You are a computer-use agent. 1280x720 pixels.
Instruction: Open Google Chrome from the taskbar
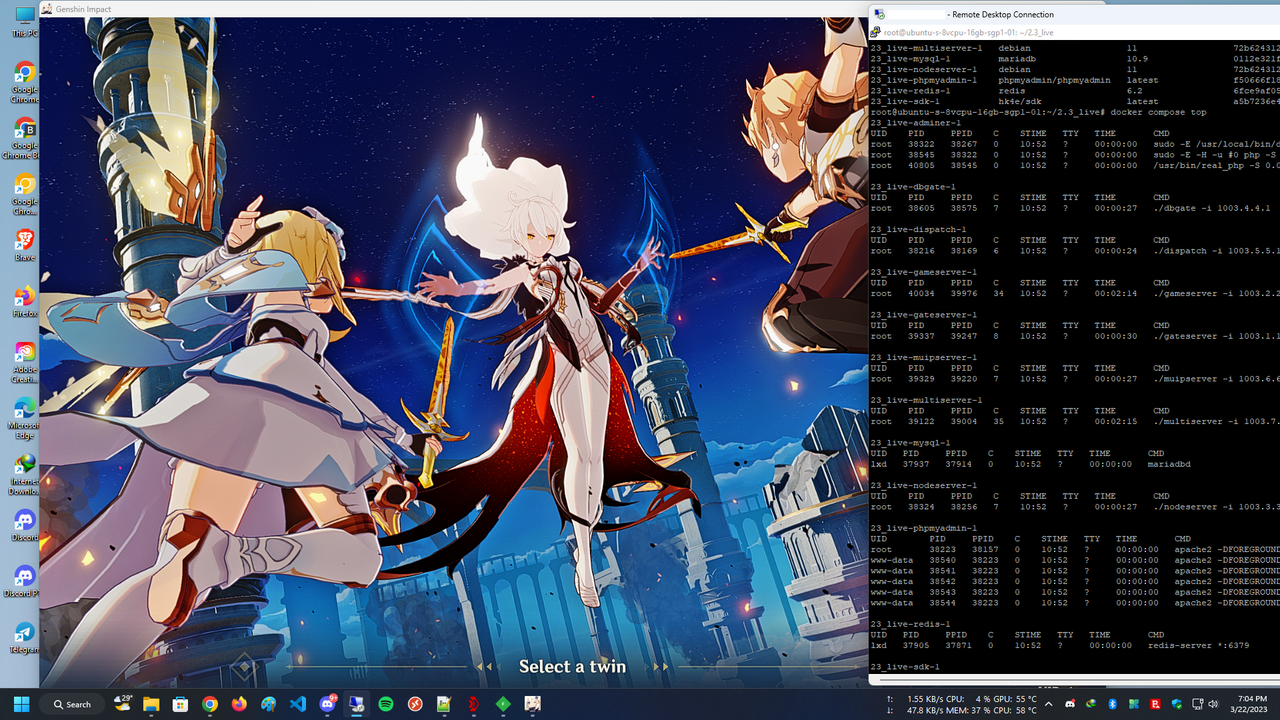(209, 704)
